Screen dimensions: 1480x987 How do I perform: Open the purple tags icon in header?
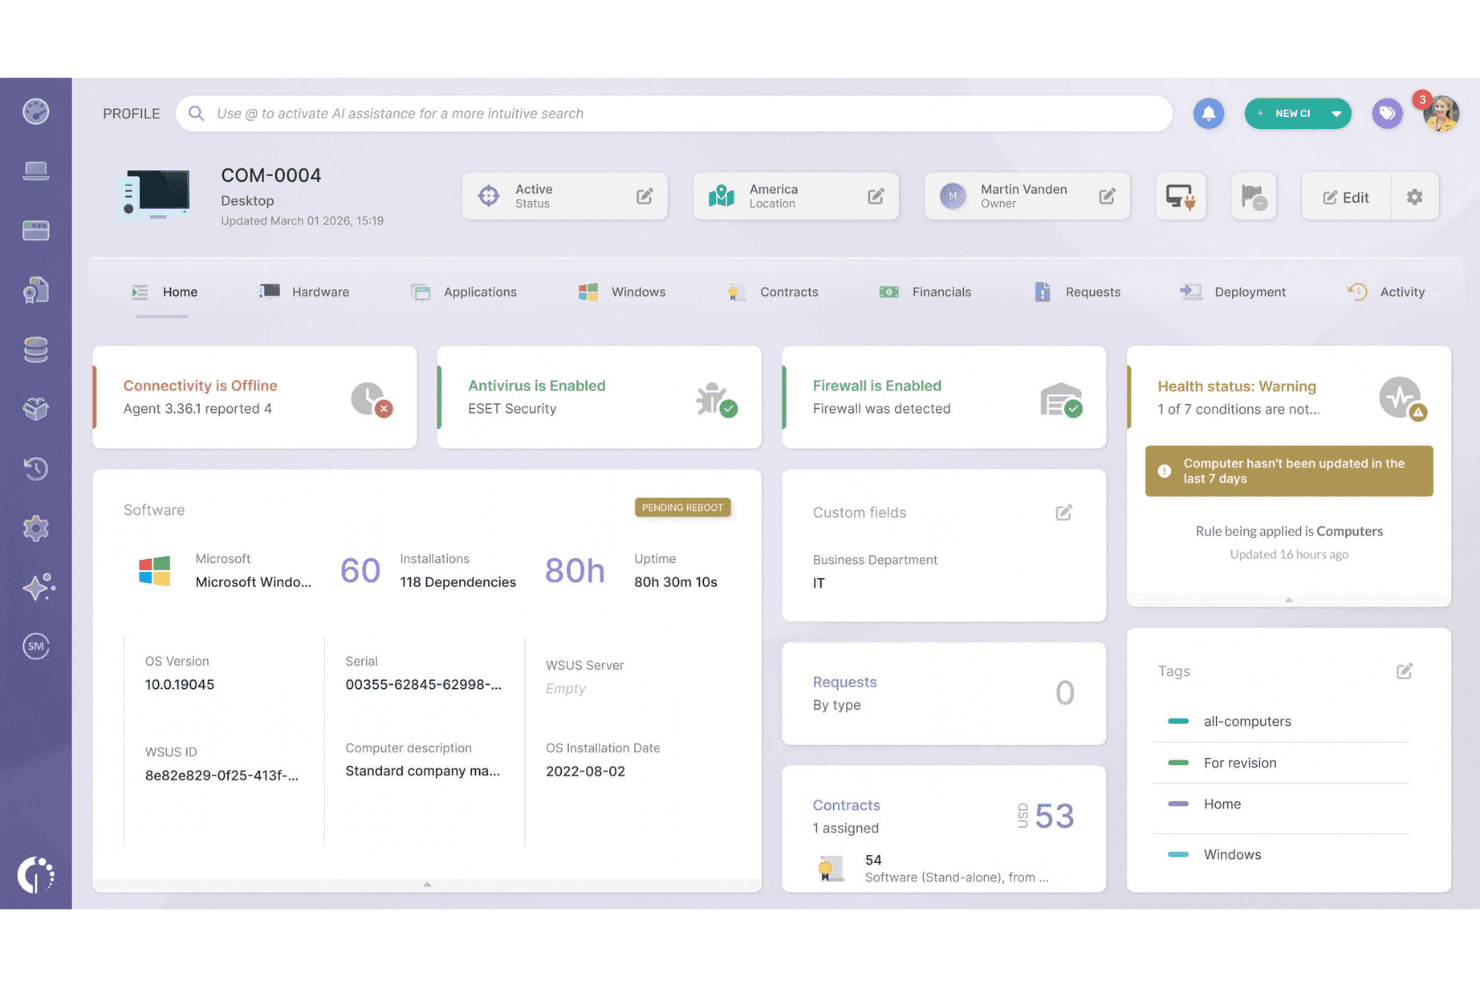coord(1387,113)
